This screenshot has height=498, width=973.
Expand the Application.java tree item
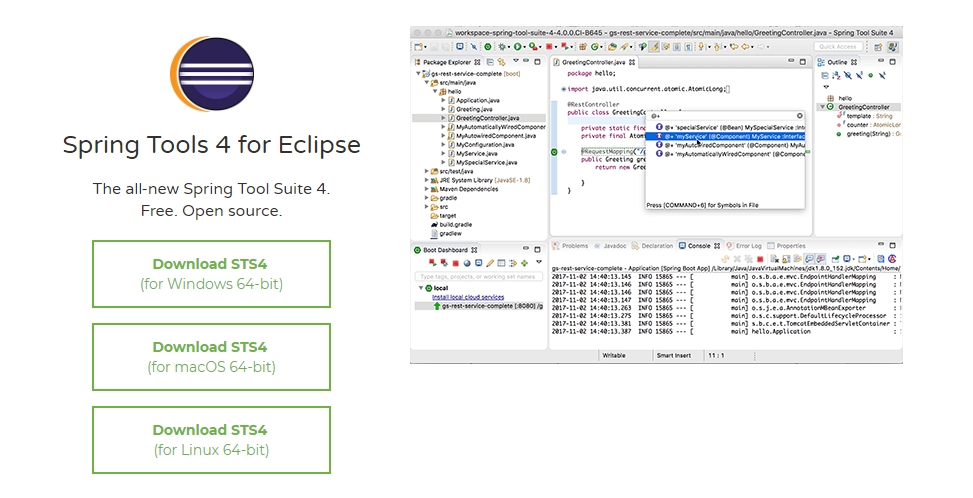[x=443, y=100]
